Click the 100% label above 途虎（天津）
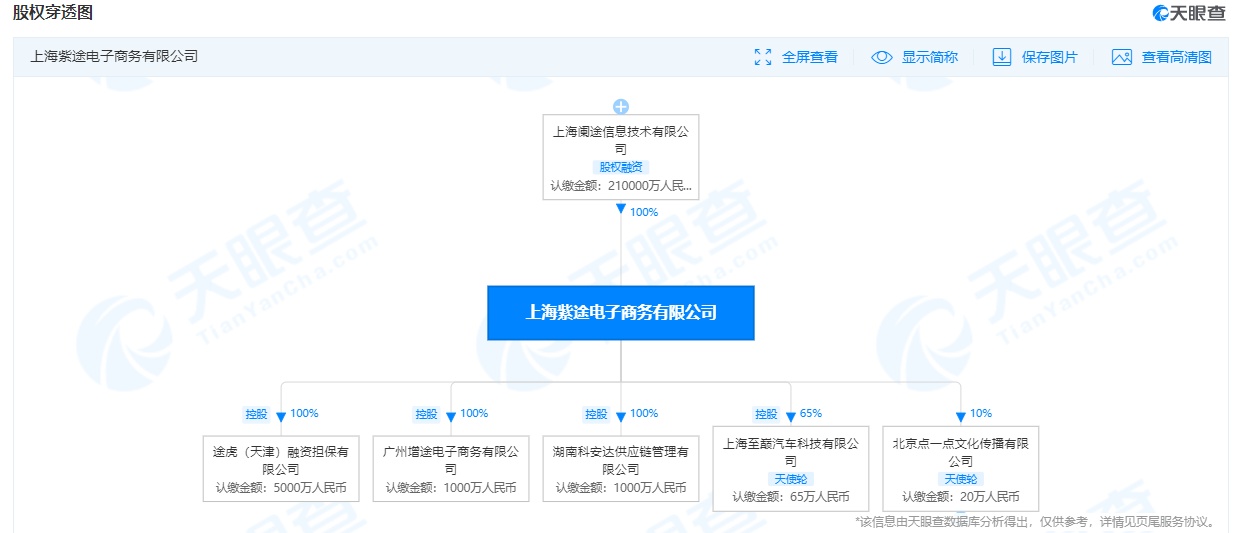This screenshot has width=1239, height=533. [x=304, y=413]
